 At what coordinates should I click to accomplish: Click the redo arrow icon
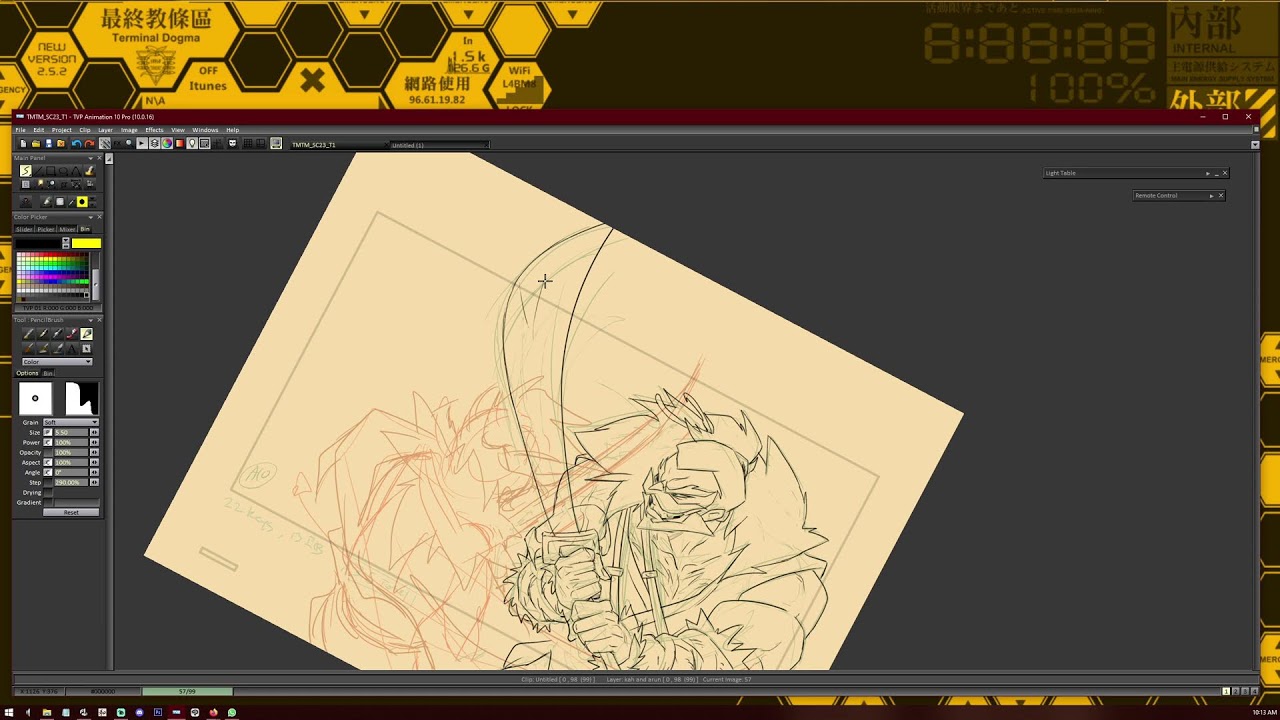[89, 144]
